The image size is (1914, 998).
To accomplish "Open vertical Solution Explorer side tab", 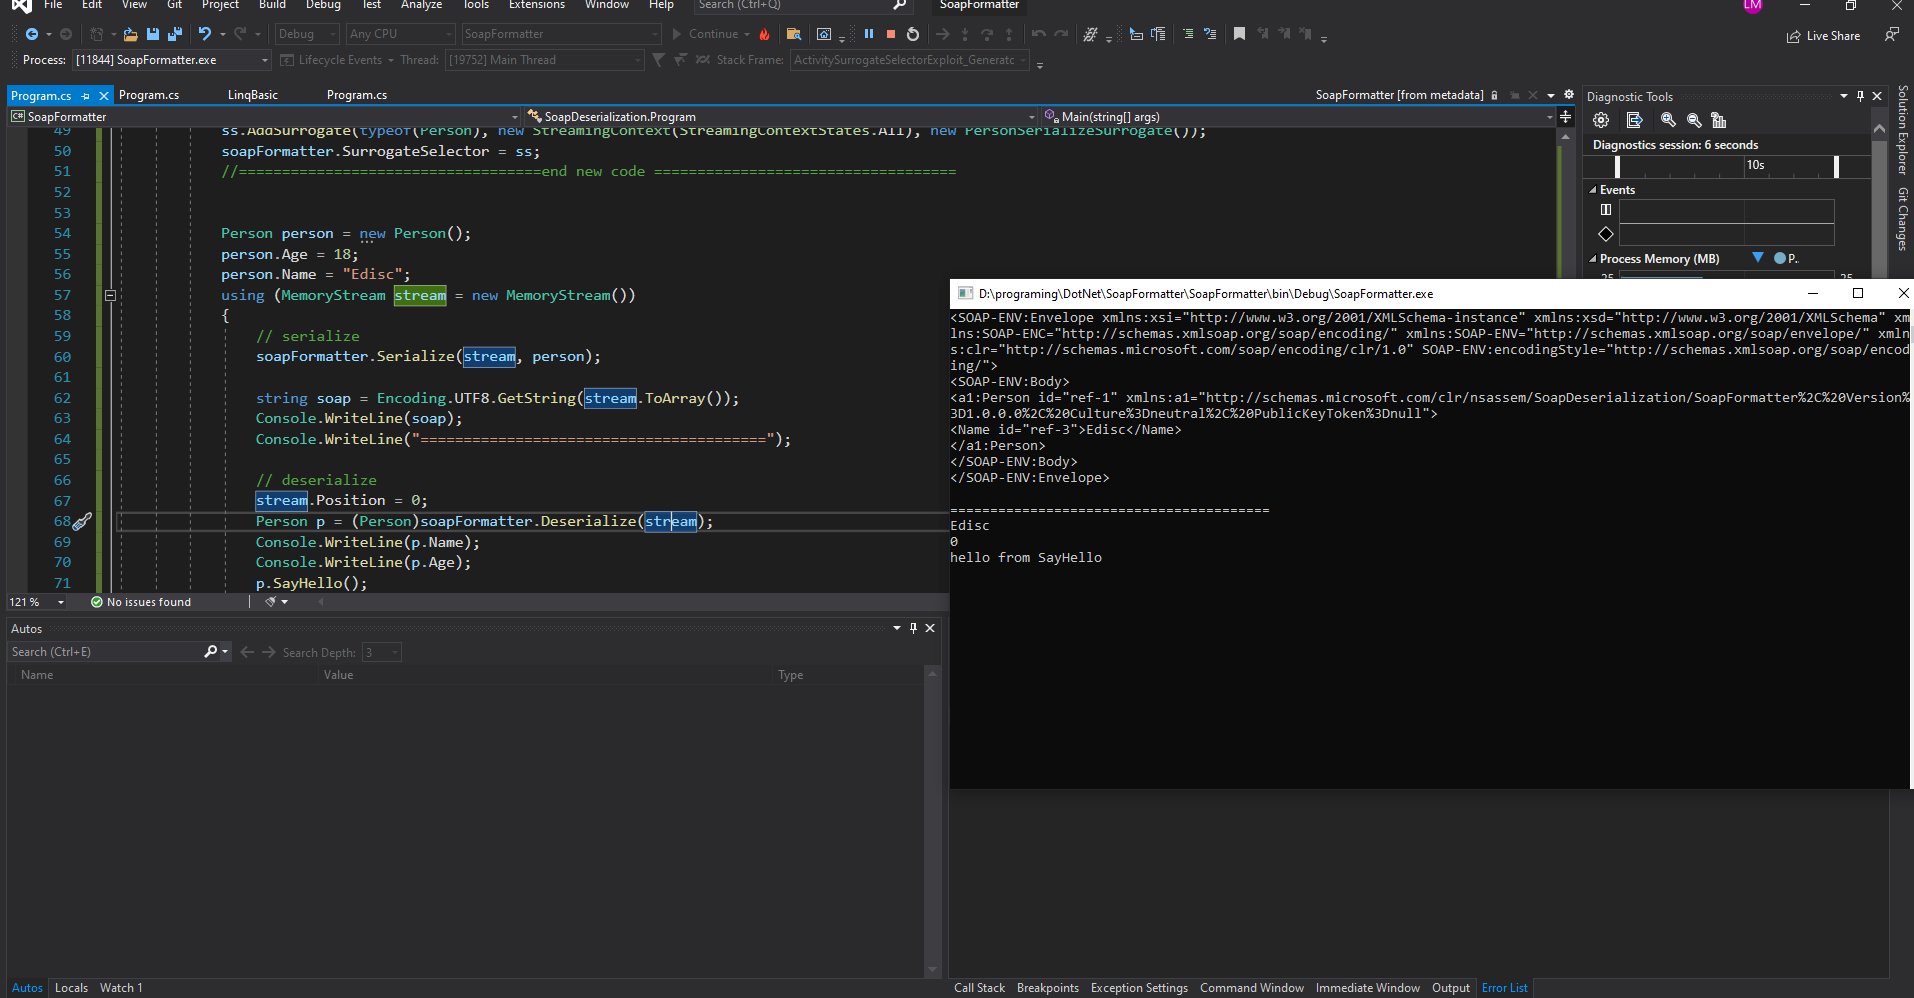I will tap(1903, 130).
